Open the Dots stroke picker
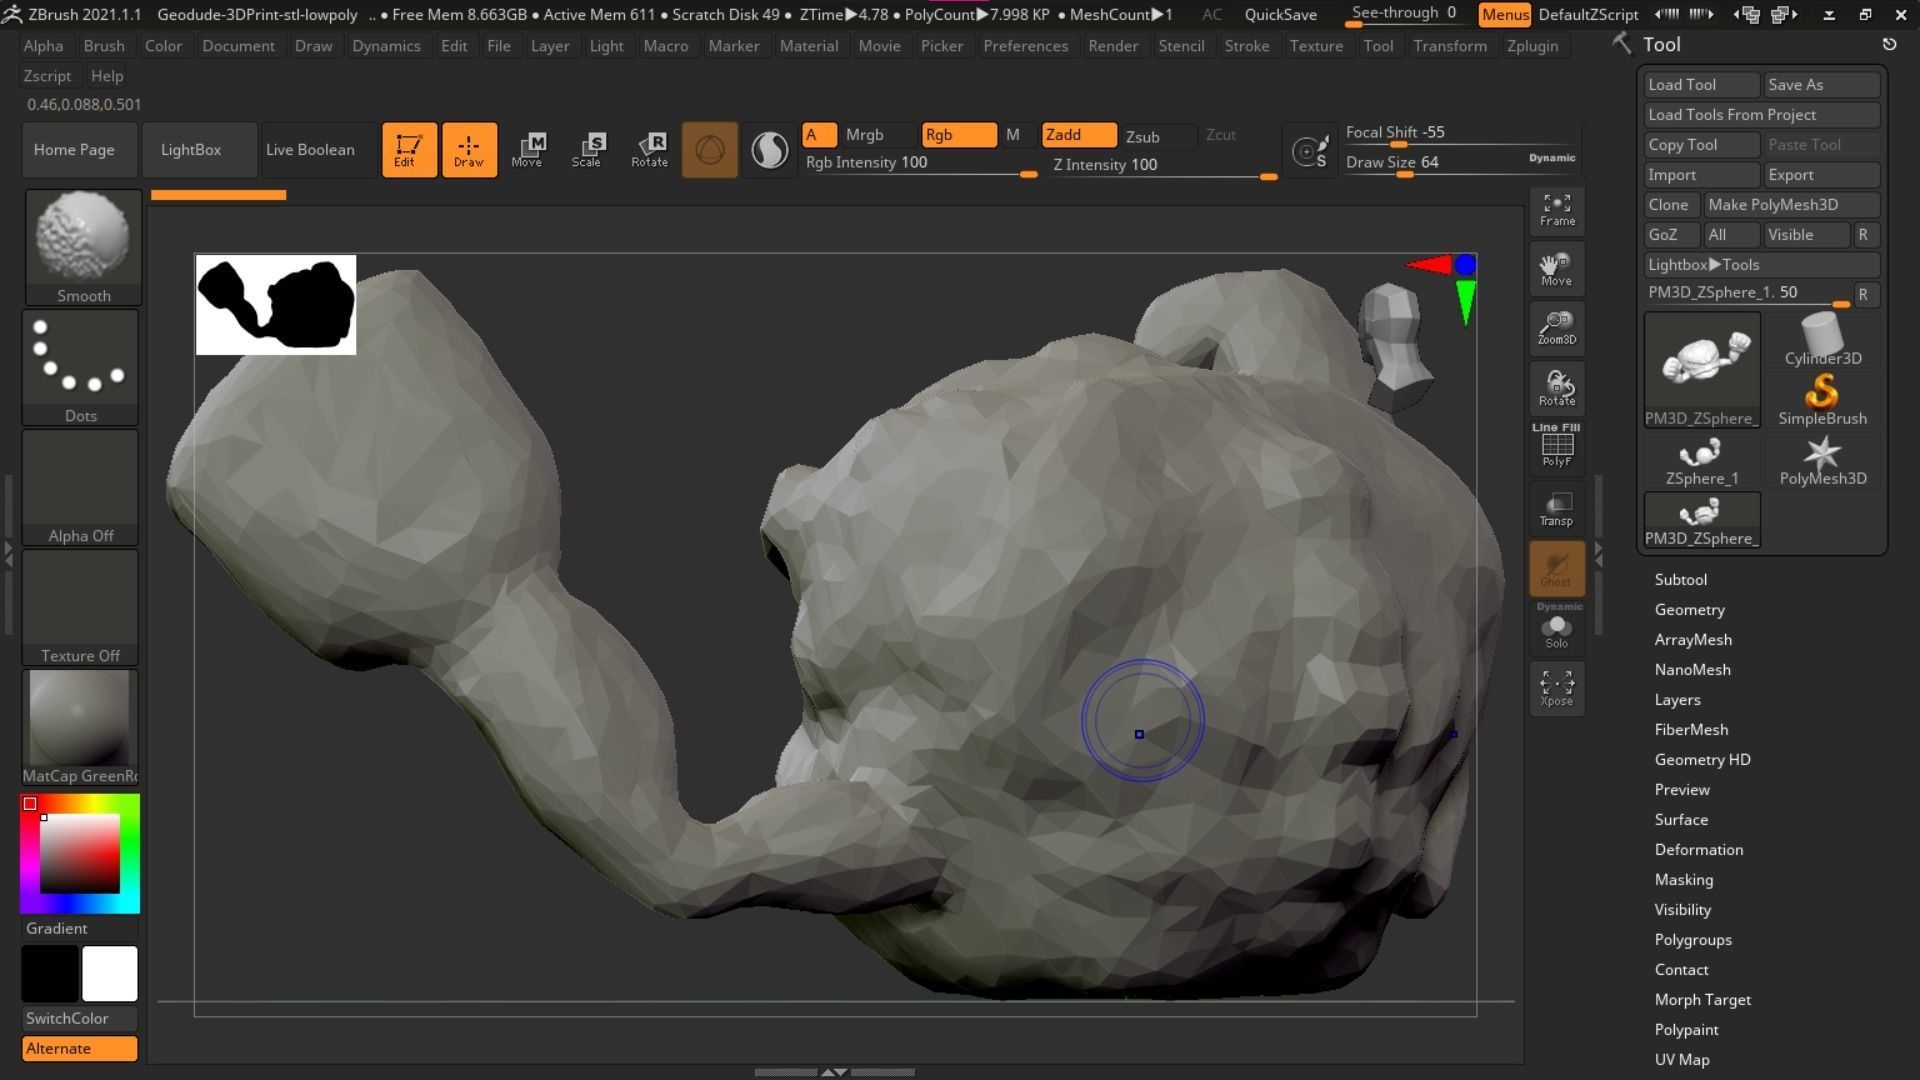 pos(81,367)
